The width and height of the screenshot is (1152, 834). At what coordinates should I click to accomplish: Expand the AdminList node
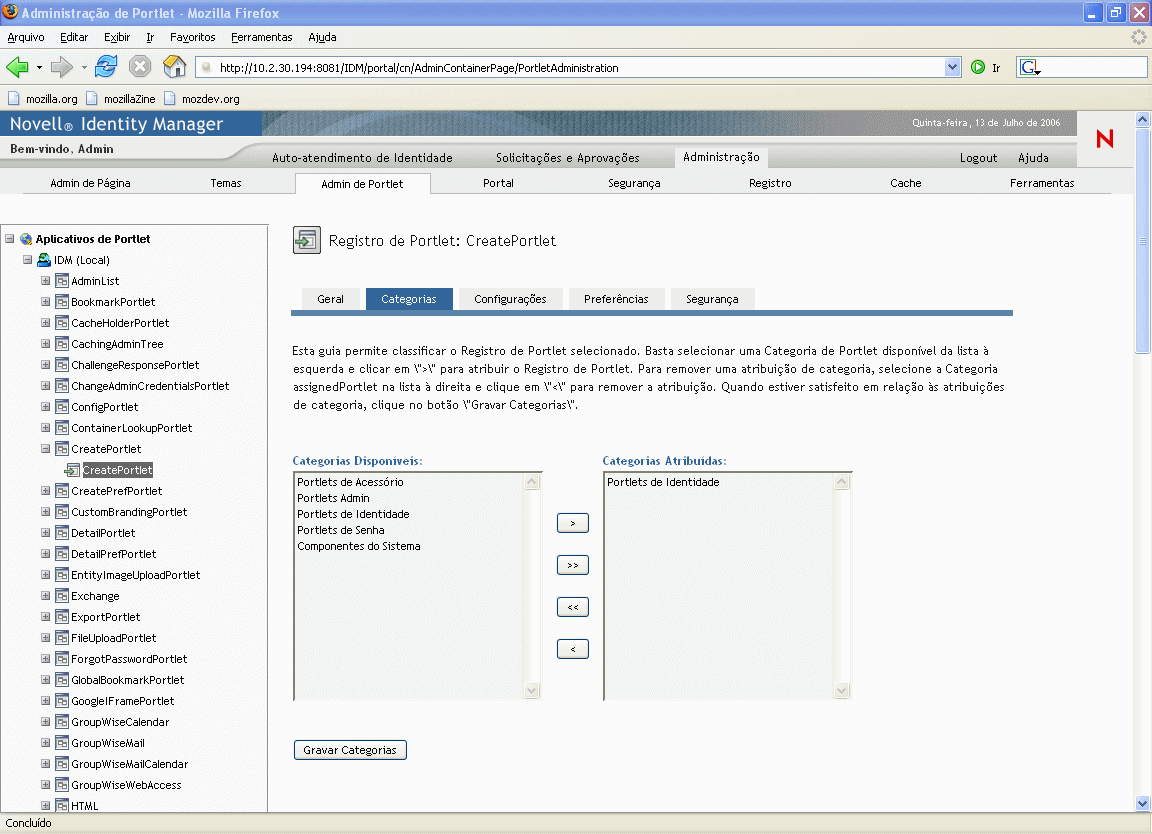point(46,281)
